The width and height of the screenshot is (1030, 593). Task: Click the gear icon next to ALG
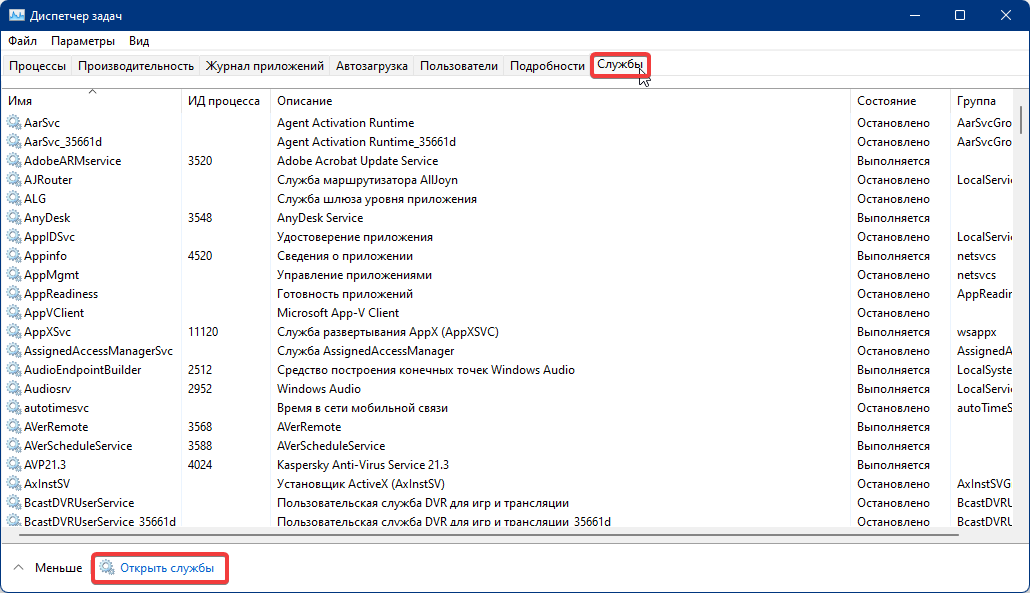[x=14, y=198]
